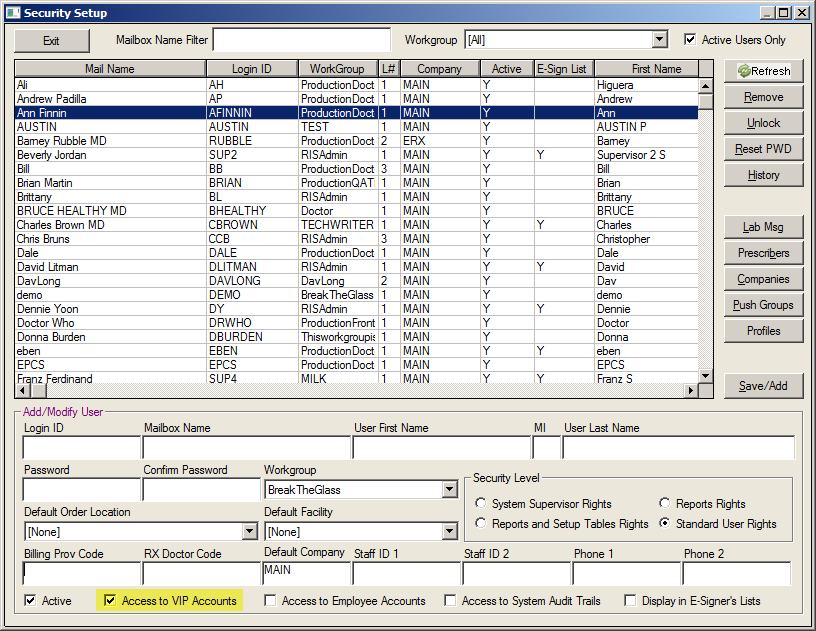Click the Refresh button with green icon
This screenshot has height=631, width=816.
point(763,71)
